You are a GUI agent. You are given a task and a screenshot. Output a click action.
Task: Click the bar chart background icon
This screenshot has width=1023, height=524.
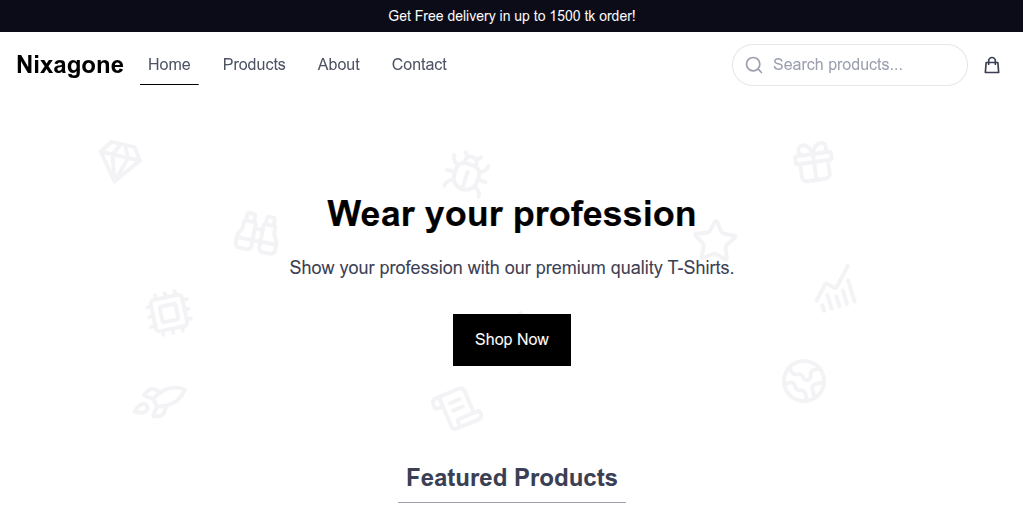(834, 288)
